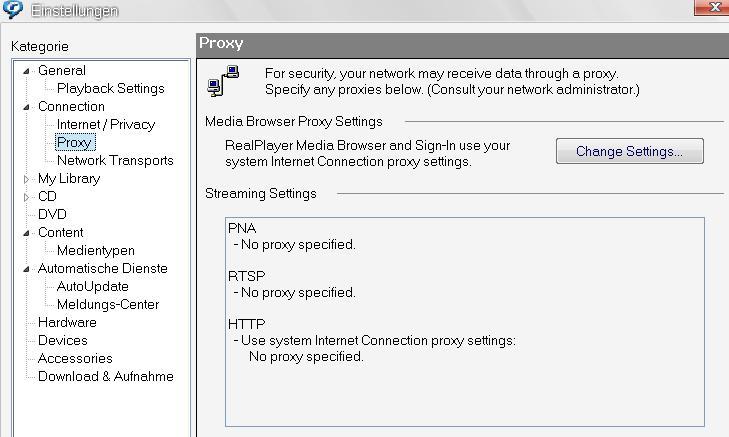Expand the CD category arrow
The height and width of the screenshot is (437, 729).
(x=27, y=198)
